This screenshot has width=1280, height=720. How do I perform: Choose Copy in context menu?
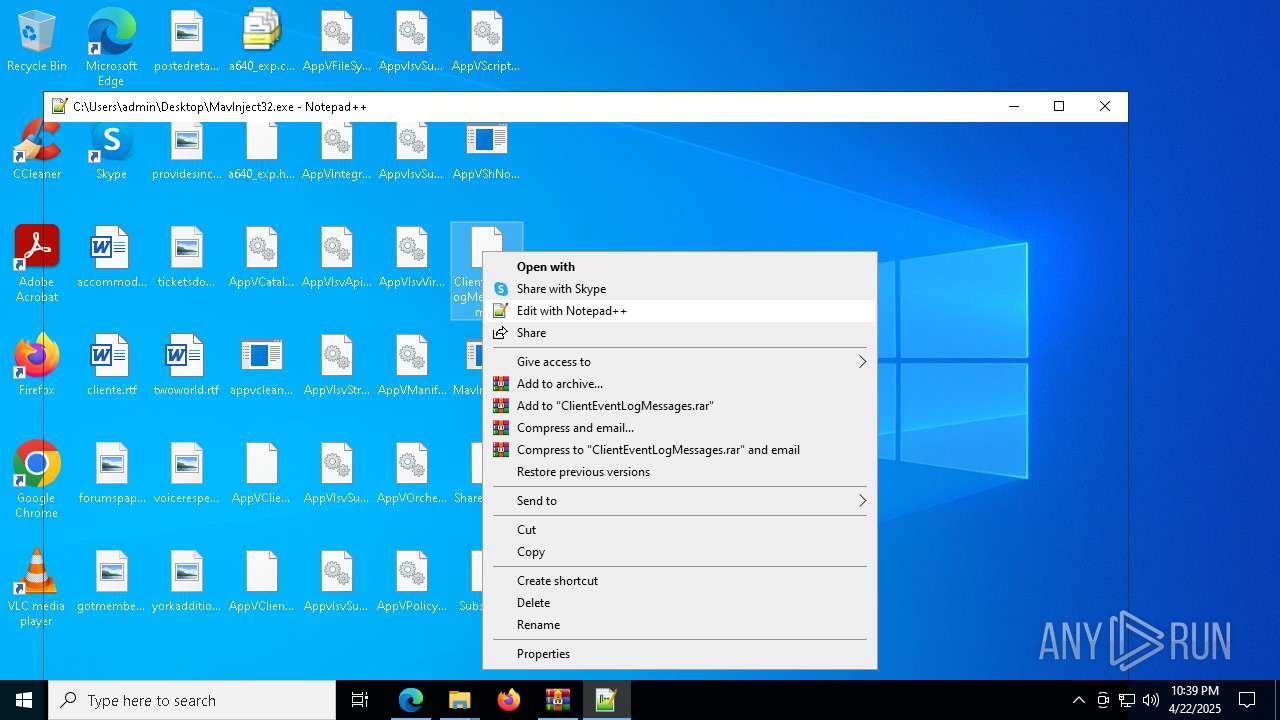coord(680,552)
